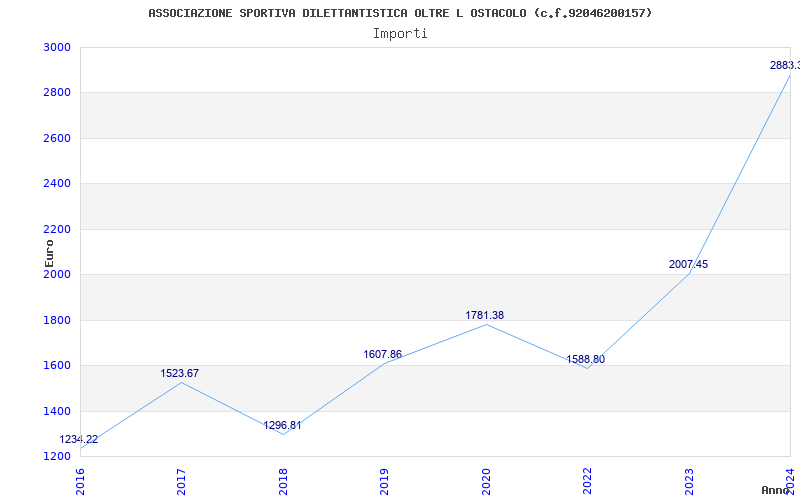Click data label 1296.81

pos(282,425)
